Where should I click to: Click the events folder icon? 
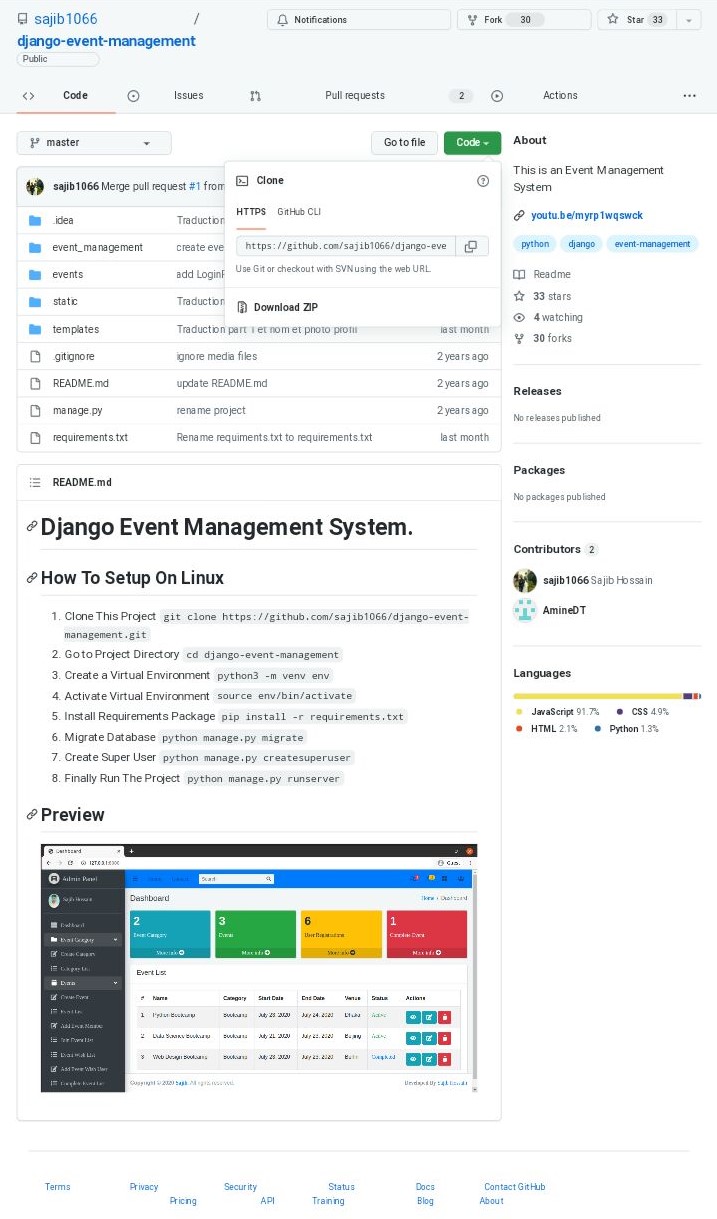(x=34, y=274)
